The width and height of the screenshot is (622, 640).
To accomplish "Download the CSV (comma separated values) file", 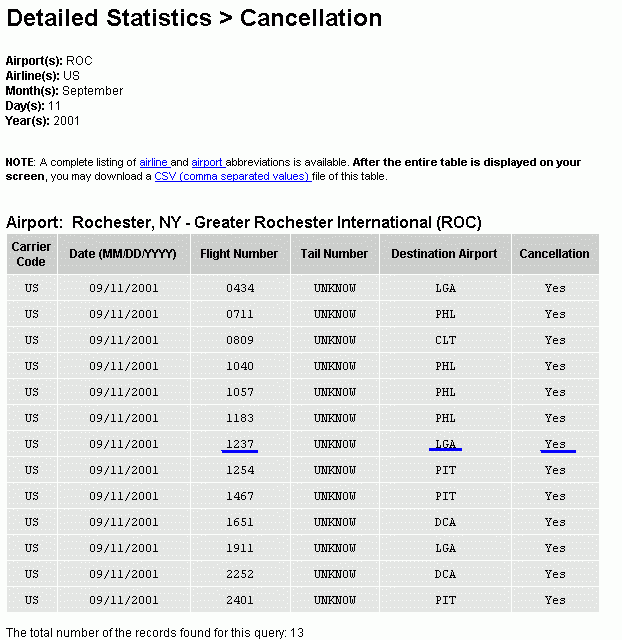I will click(233, 176).
